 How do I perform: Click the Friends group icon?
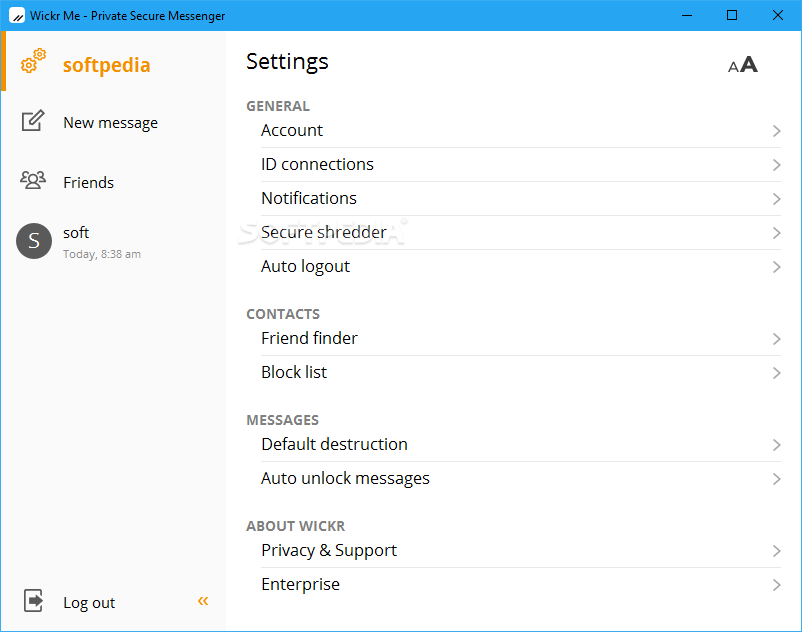pos(33,180)
